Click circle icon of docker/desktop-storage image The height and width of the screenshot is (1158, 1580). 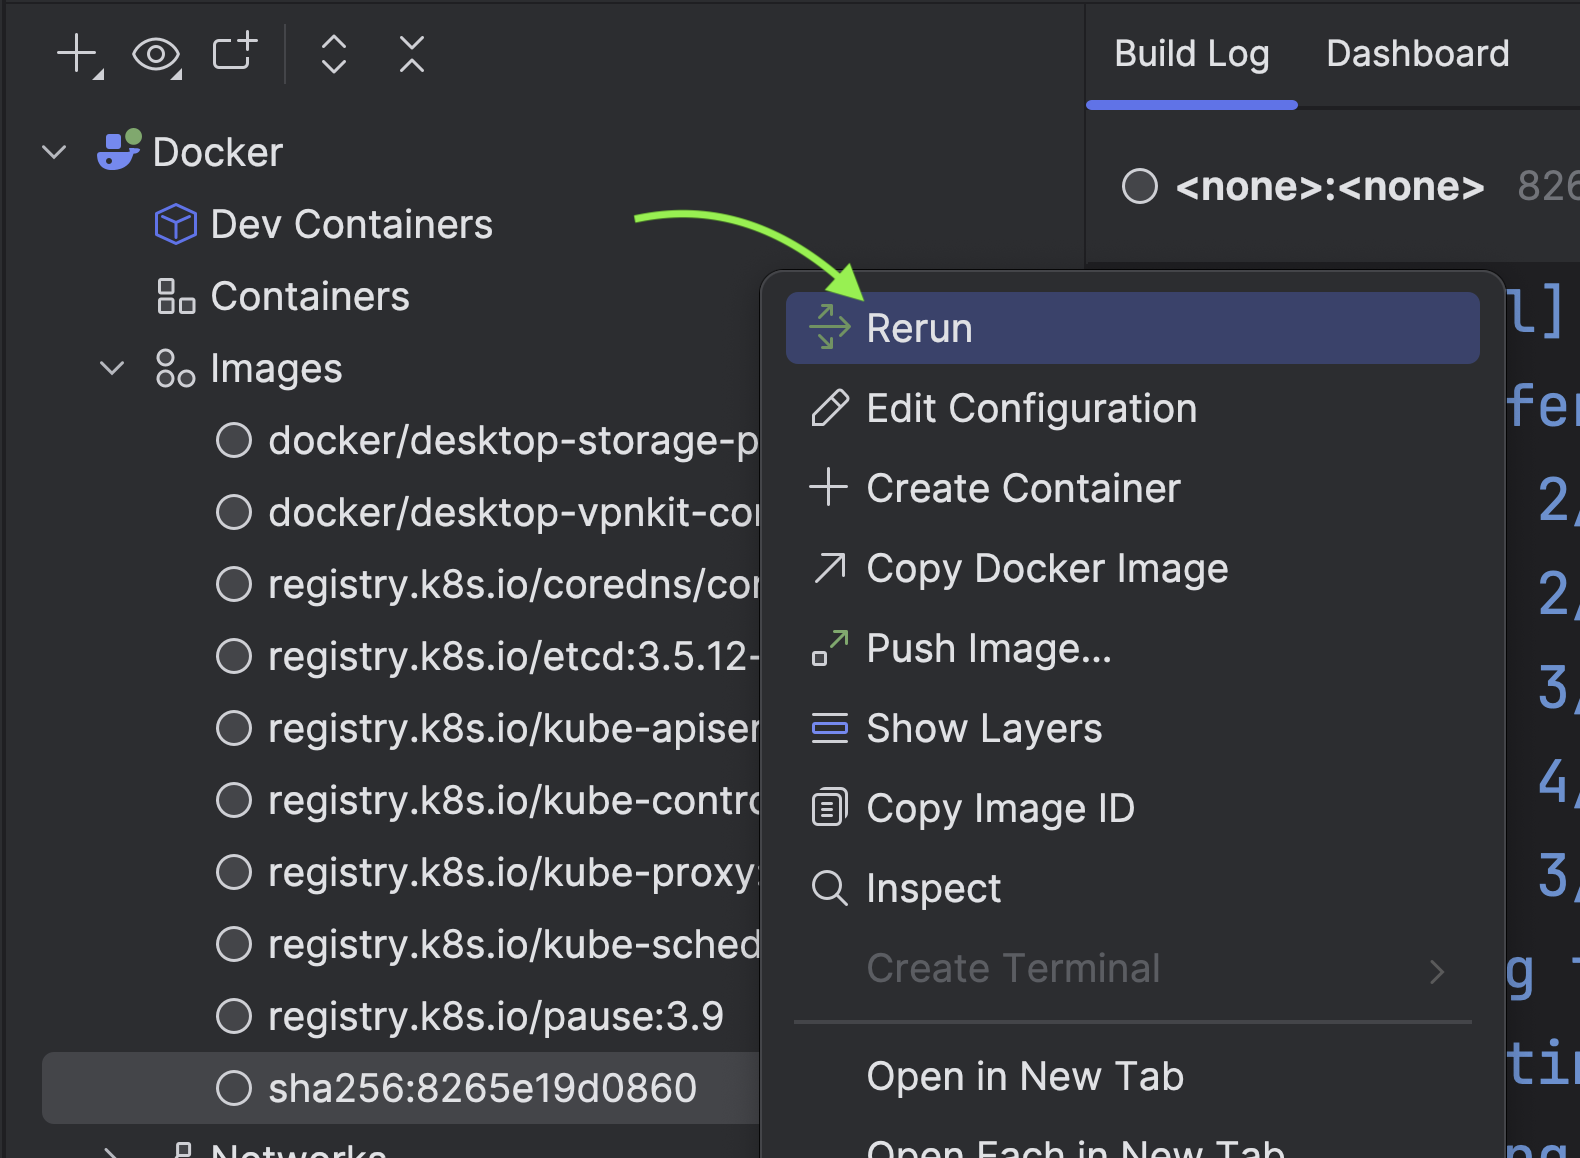[234, 440]
